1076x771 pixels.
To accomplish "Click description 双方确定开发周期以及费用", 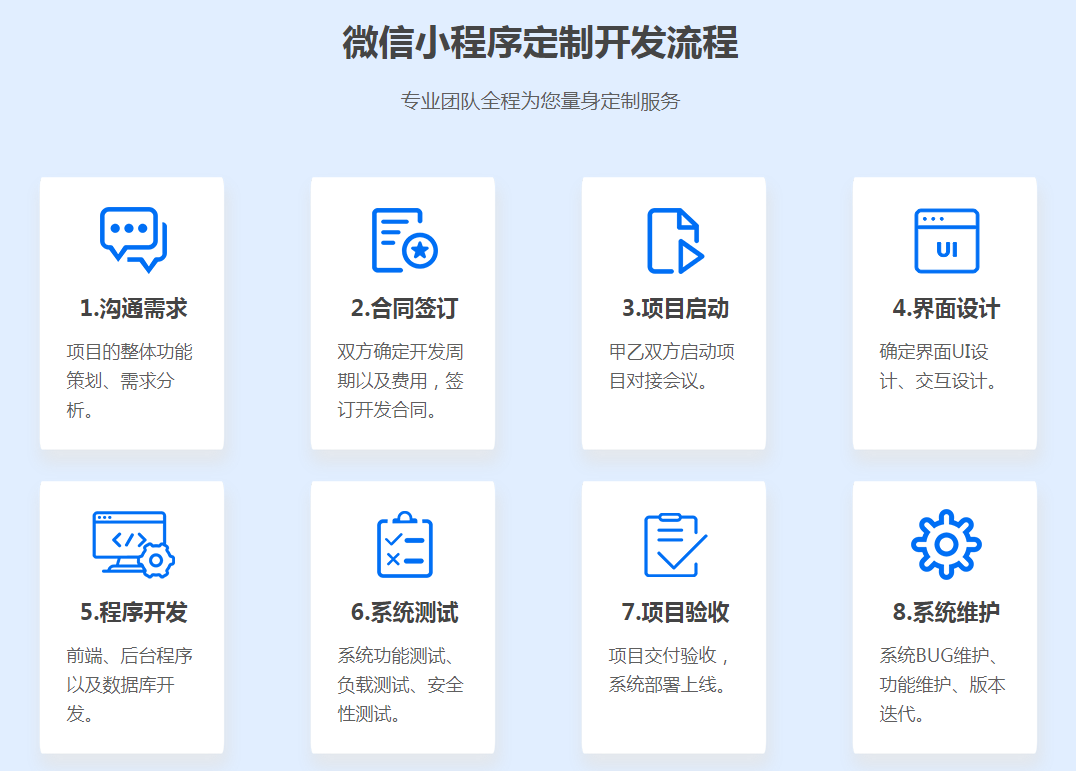I will tap(401, 381).
